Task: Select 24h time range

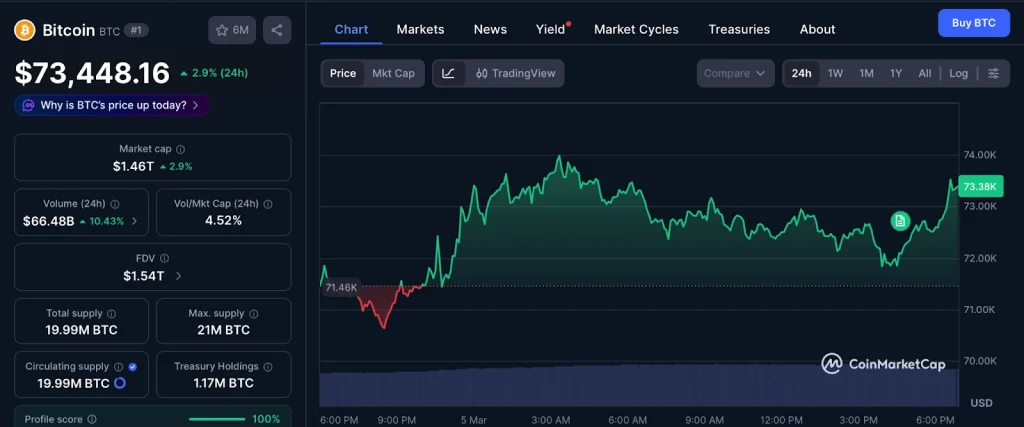Action: [x=801, y=73]
